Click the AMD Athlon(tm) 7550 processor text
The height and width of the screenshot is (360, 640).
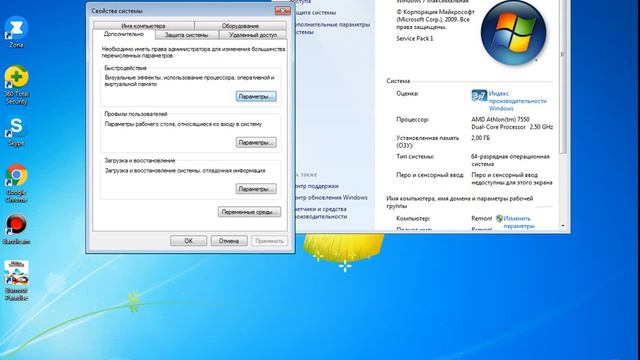[512, 123]
